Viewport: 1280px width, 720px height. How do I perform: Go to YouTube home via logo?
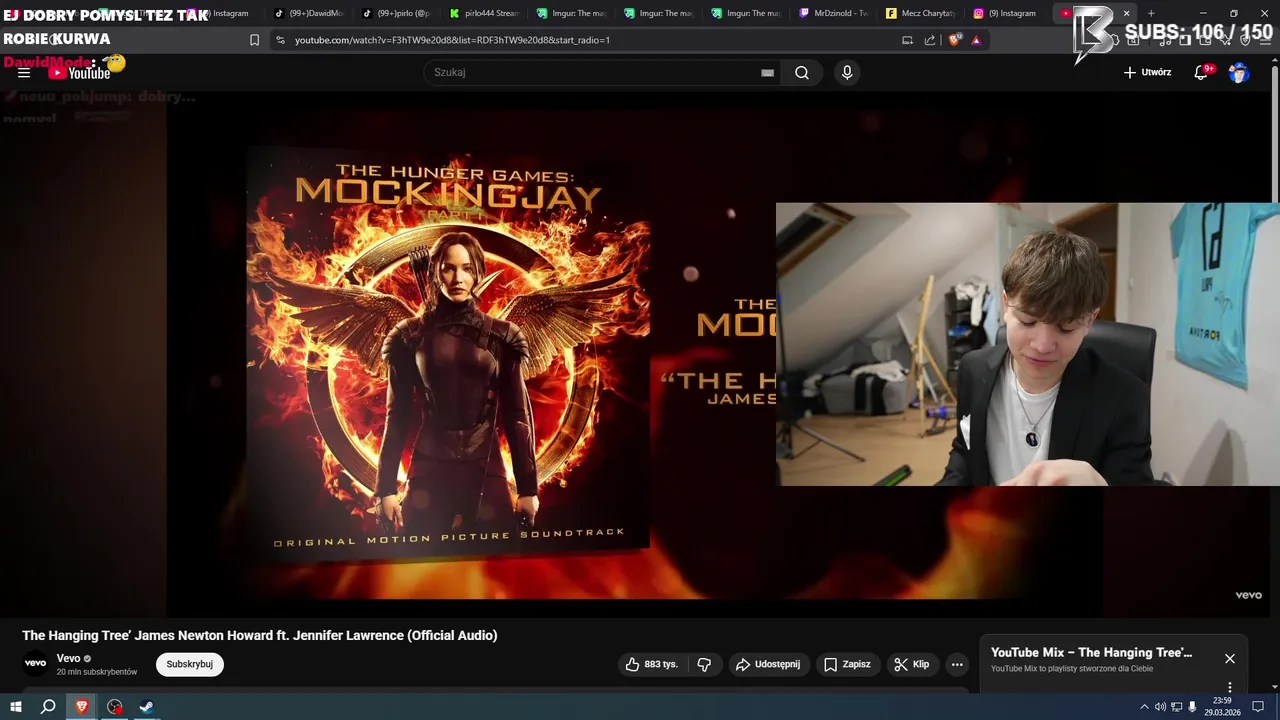(79, 72)
